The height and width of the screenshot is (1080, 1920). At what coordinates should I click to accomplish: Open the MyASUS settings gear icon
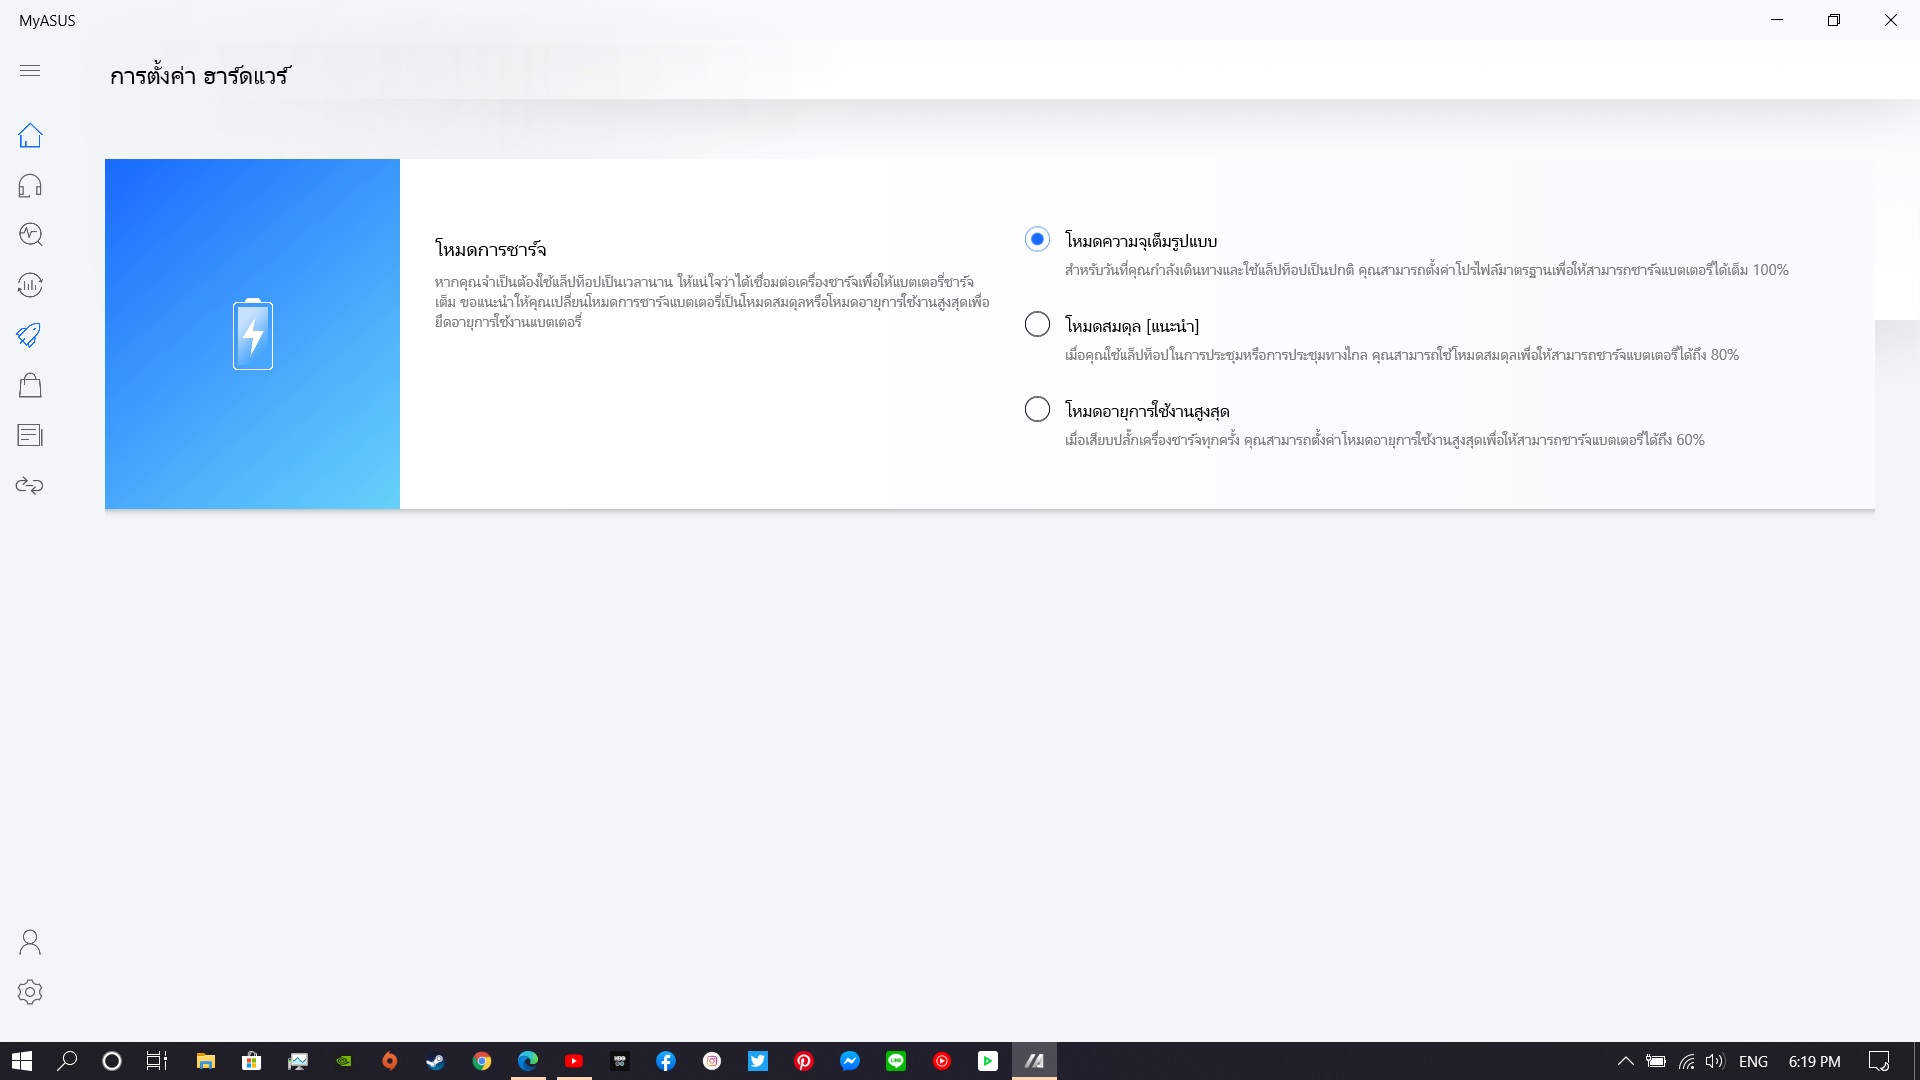[30, 992]
